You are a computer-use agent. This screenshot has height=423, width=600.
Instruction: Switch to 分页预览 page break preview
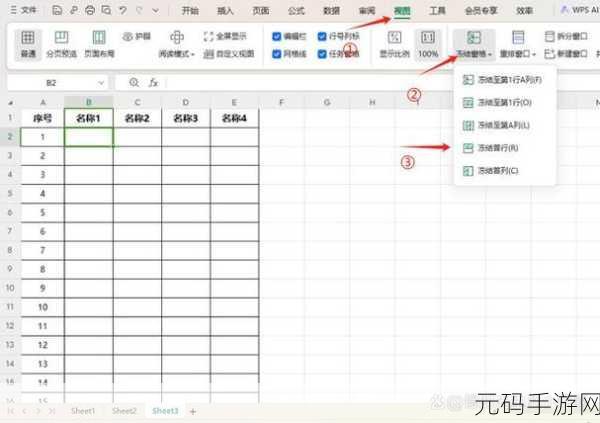(61, 44)
